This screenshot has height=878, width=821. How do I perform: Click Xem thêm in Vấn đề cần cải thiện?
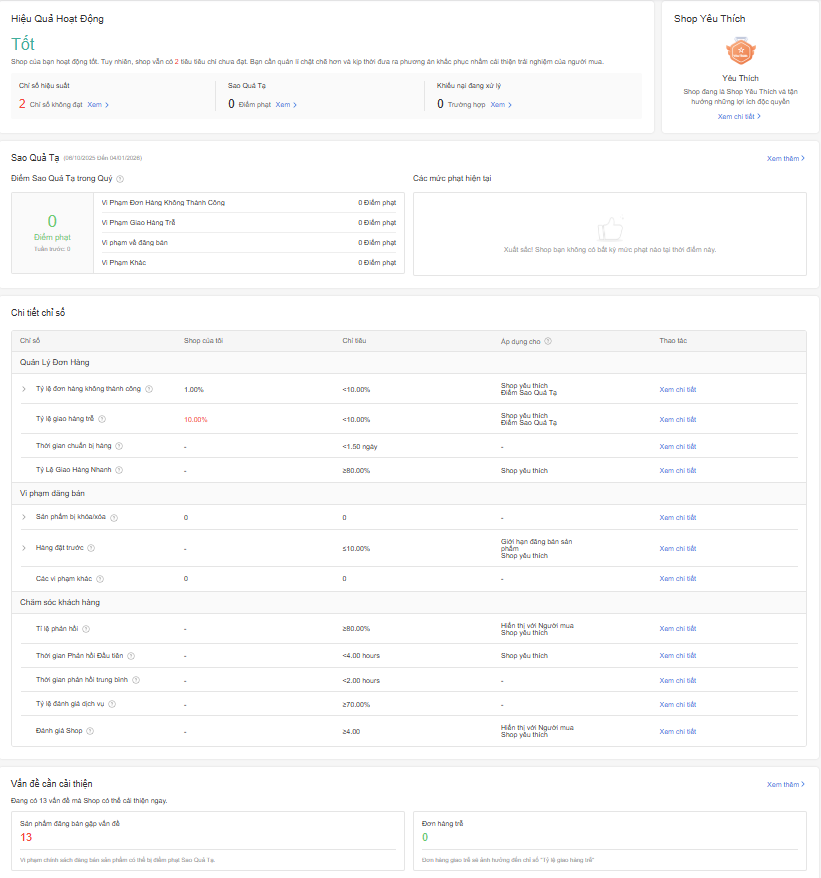[x=785, y=785]
